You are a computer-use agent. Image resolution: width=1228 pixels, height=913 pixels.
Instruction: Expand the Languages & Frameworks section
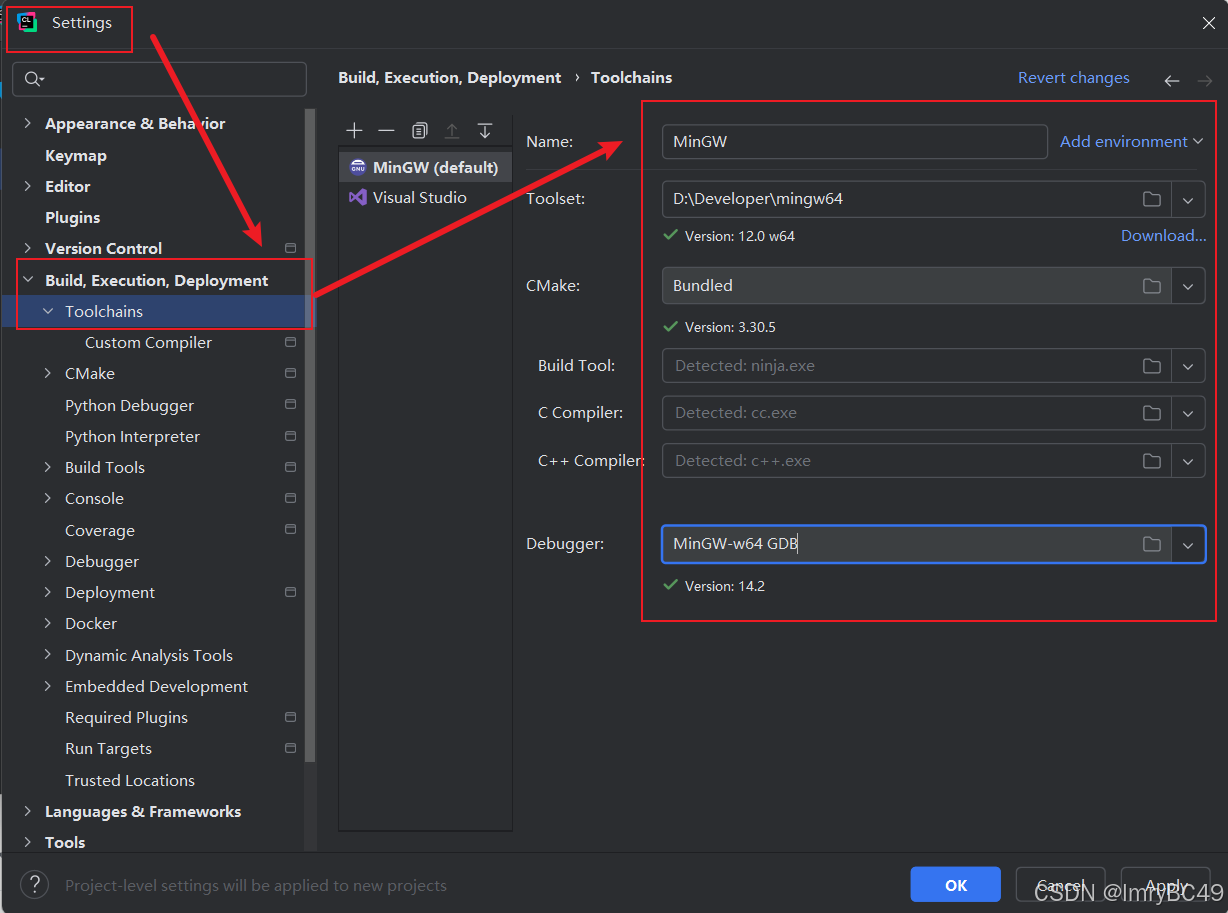pos(28,811)
